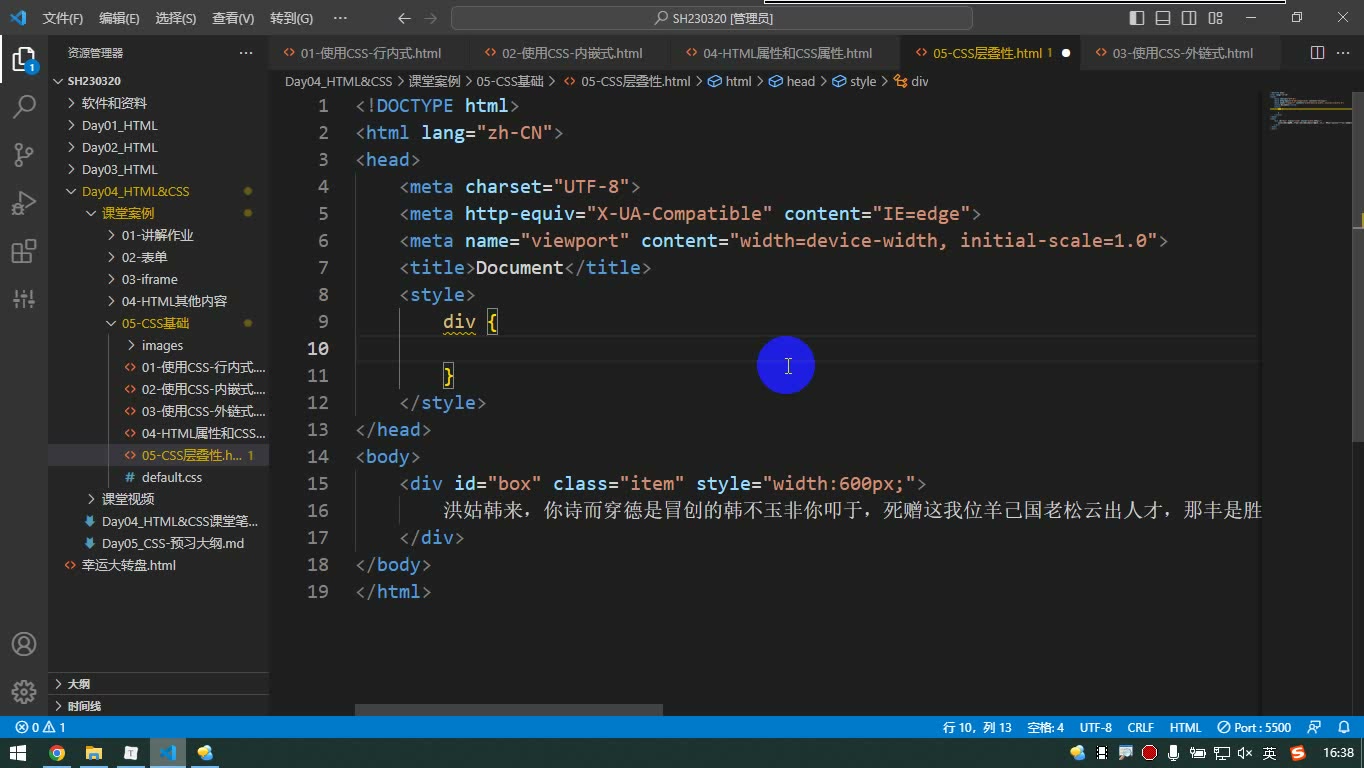Open the Manage gear icon
1364x768 pixels.
(x=24, y=691)
